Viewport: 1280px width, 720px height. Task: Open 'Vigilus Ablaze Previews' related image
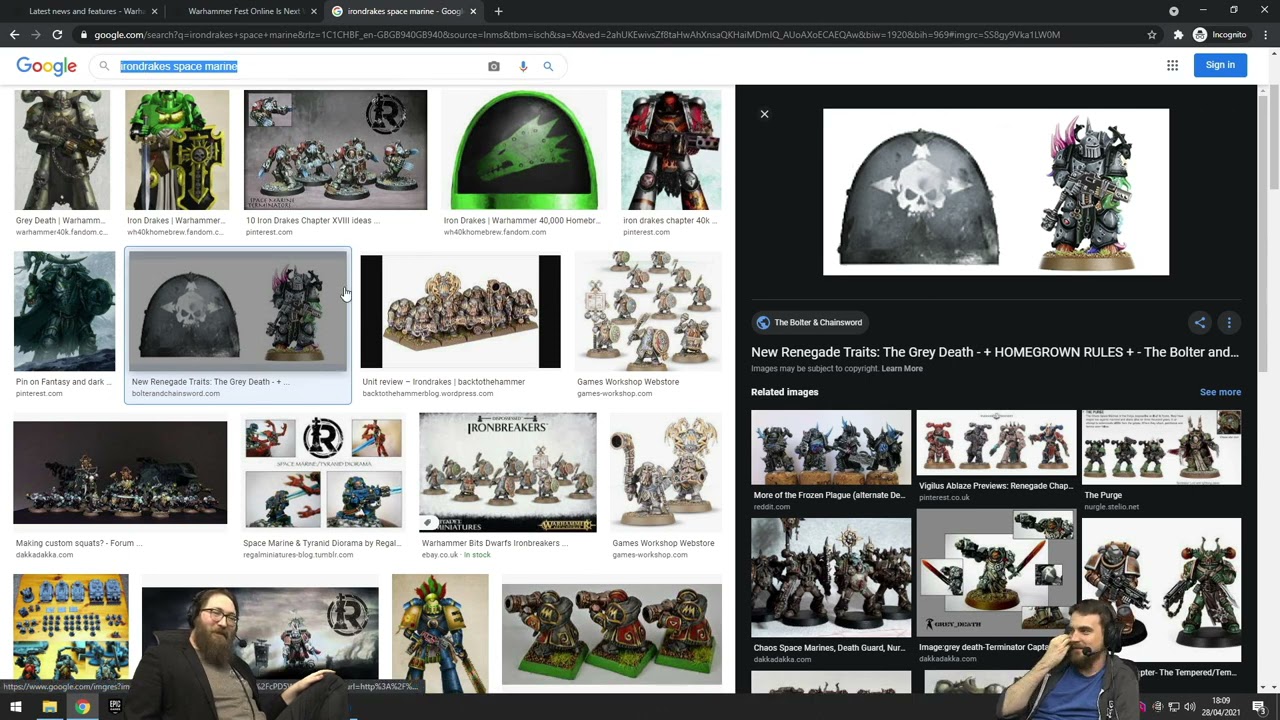point(996,444)
